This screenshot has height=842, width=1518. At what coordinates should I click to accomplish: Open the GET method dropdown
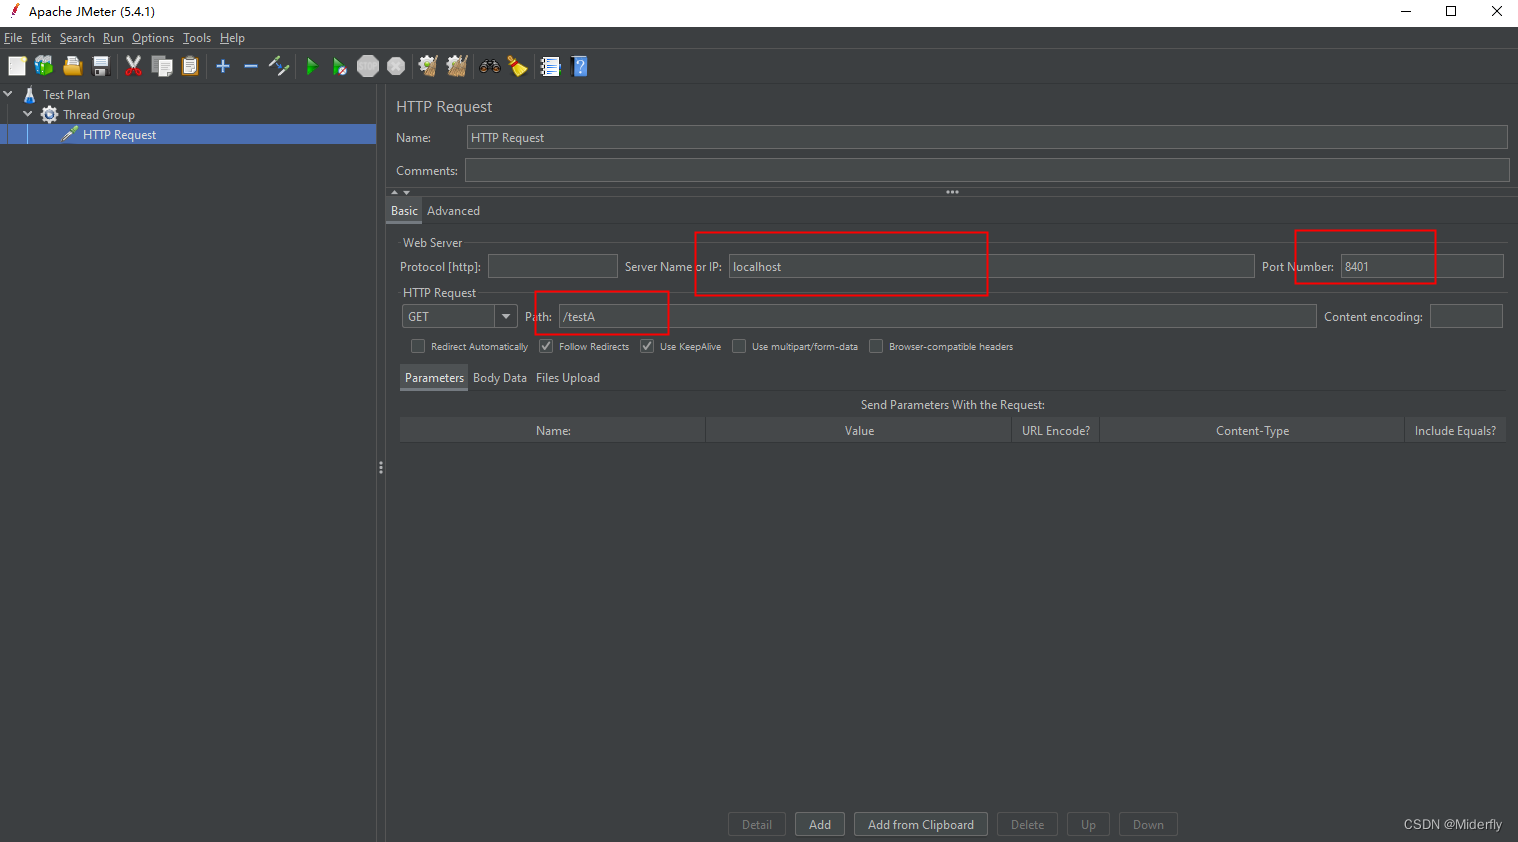point(506,316)
